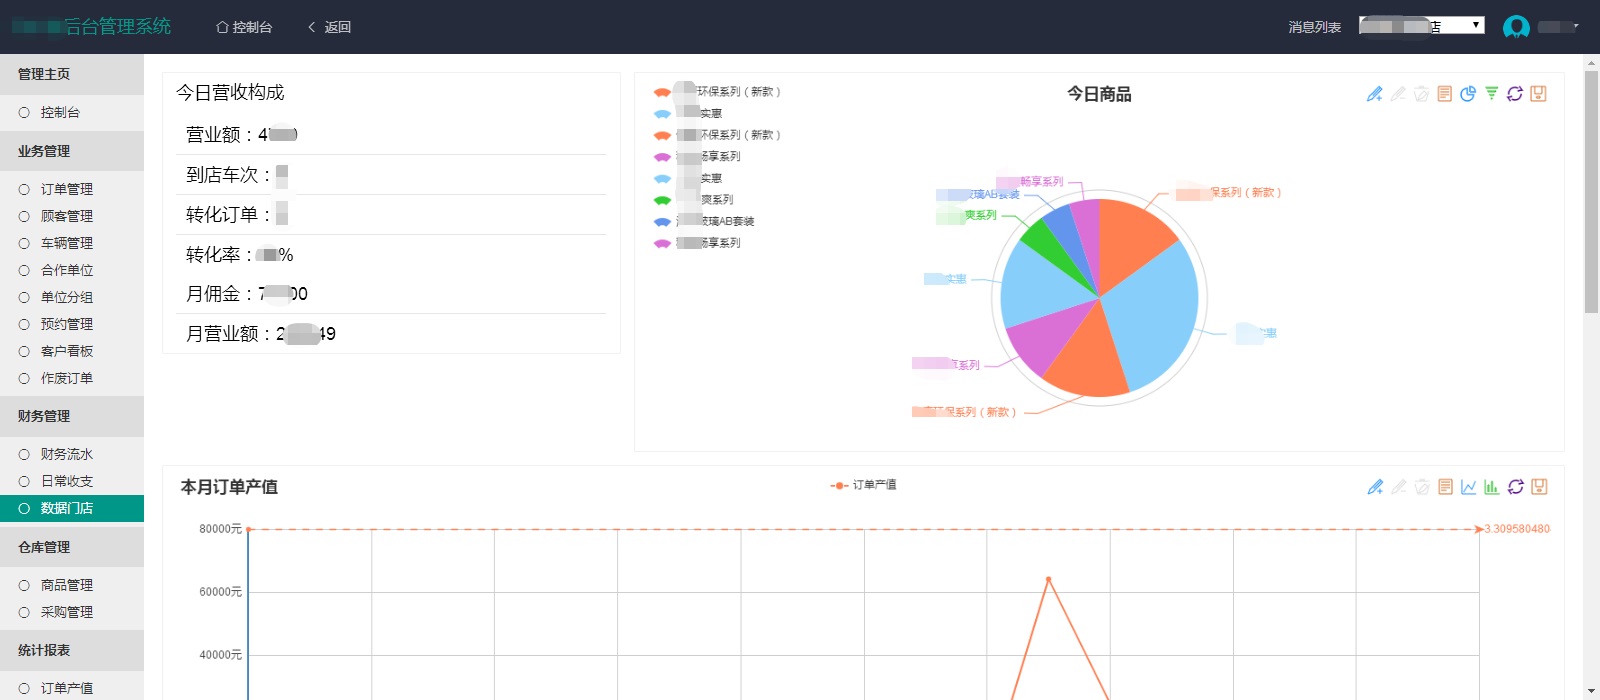Image resolution: width=1600 pixels, height=700 pixels.
Task: Switch 本月订单产值 chart to line view
Action: (1468, 487)
